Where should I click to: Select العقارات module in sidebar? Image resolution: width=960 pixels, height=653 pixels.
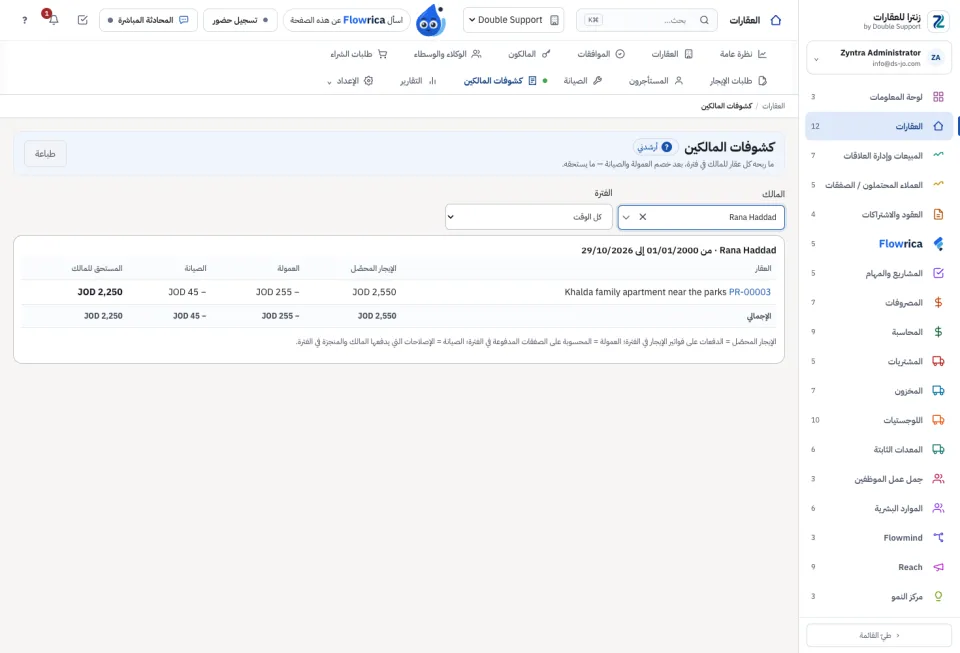click(x=879, y=126)
